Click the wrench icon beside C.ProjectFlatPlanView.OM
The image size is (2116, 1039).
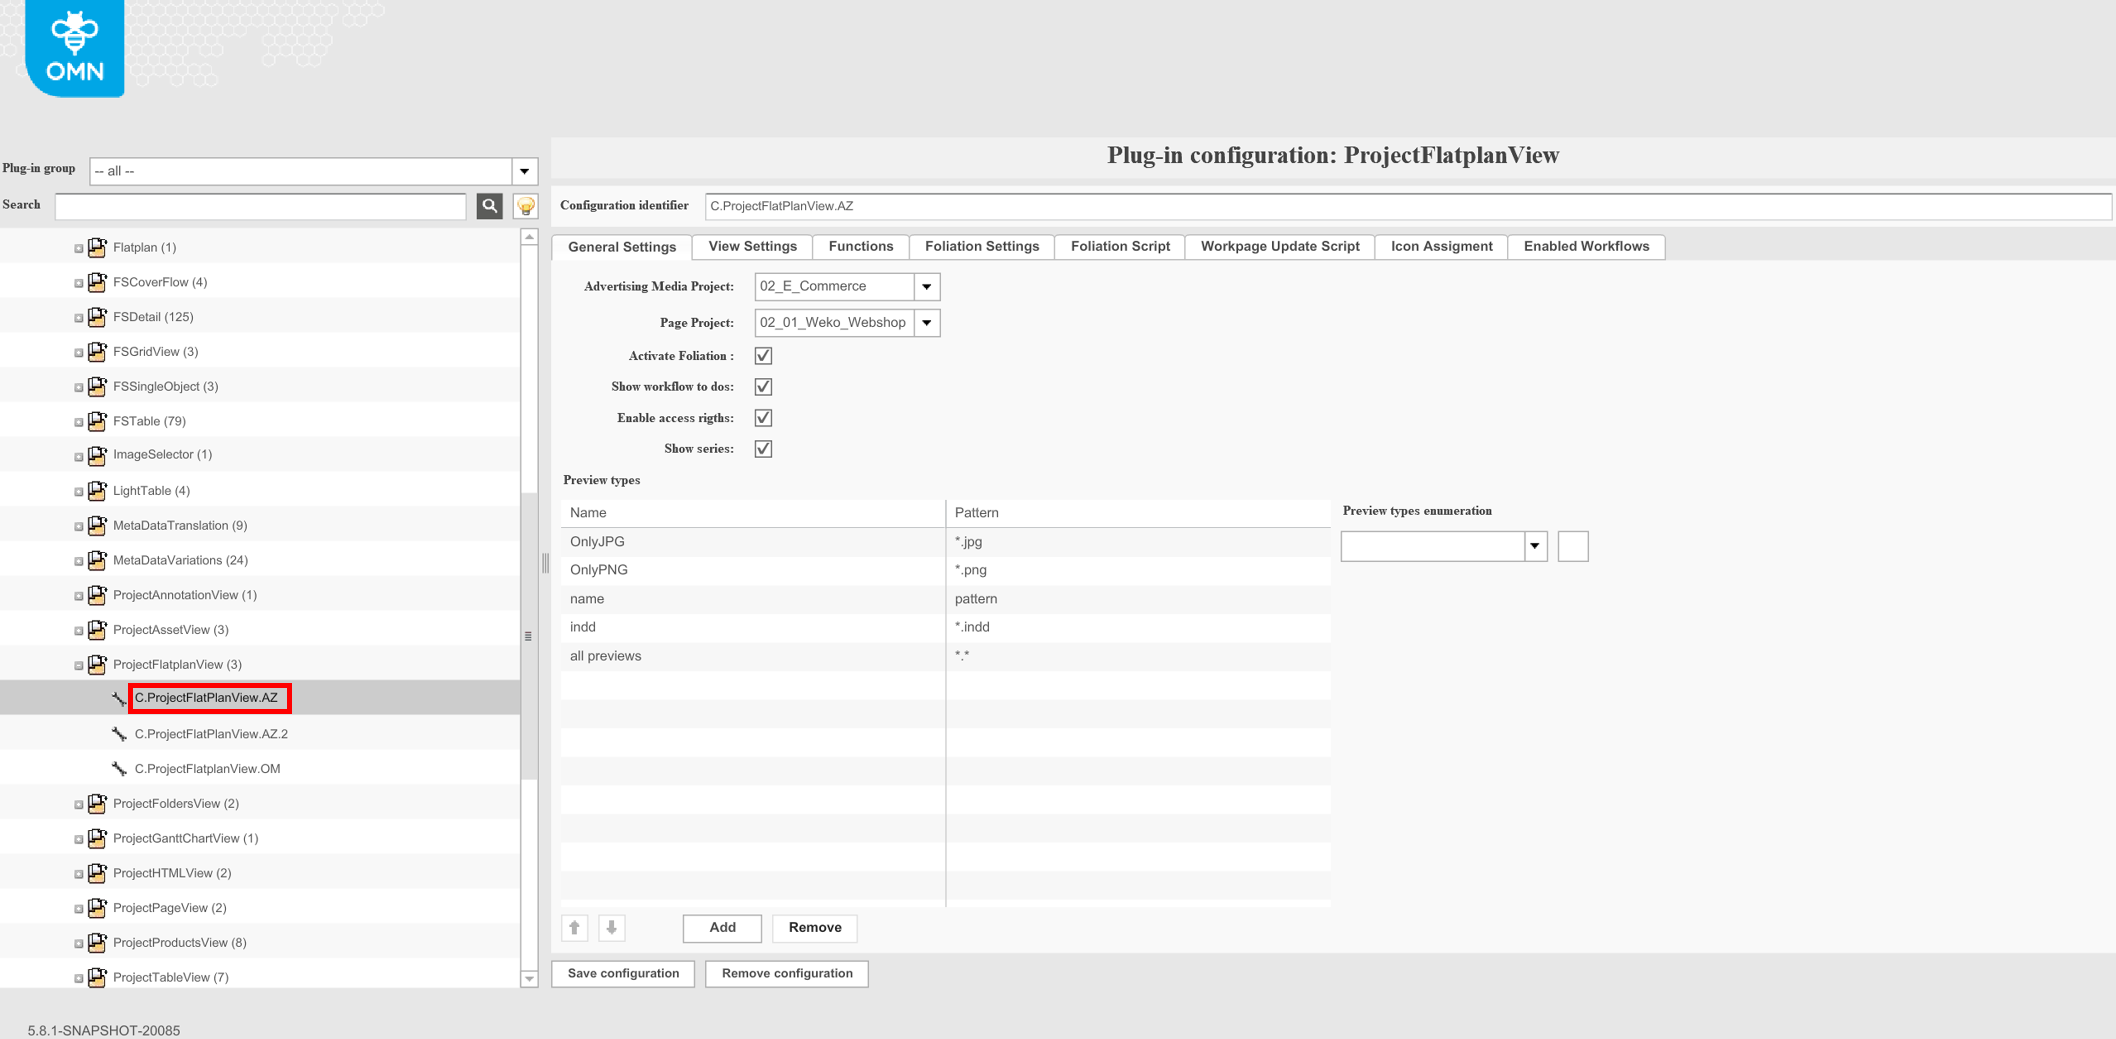coord(118,768)
